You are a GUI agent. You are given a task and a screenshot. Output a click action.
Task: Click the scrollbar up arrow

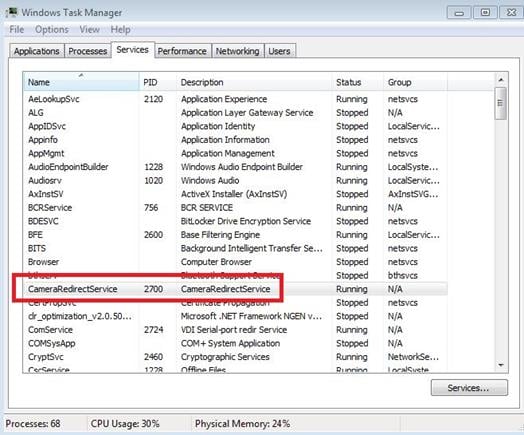point(501,80)
